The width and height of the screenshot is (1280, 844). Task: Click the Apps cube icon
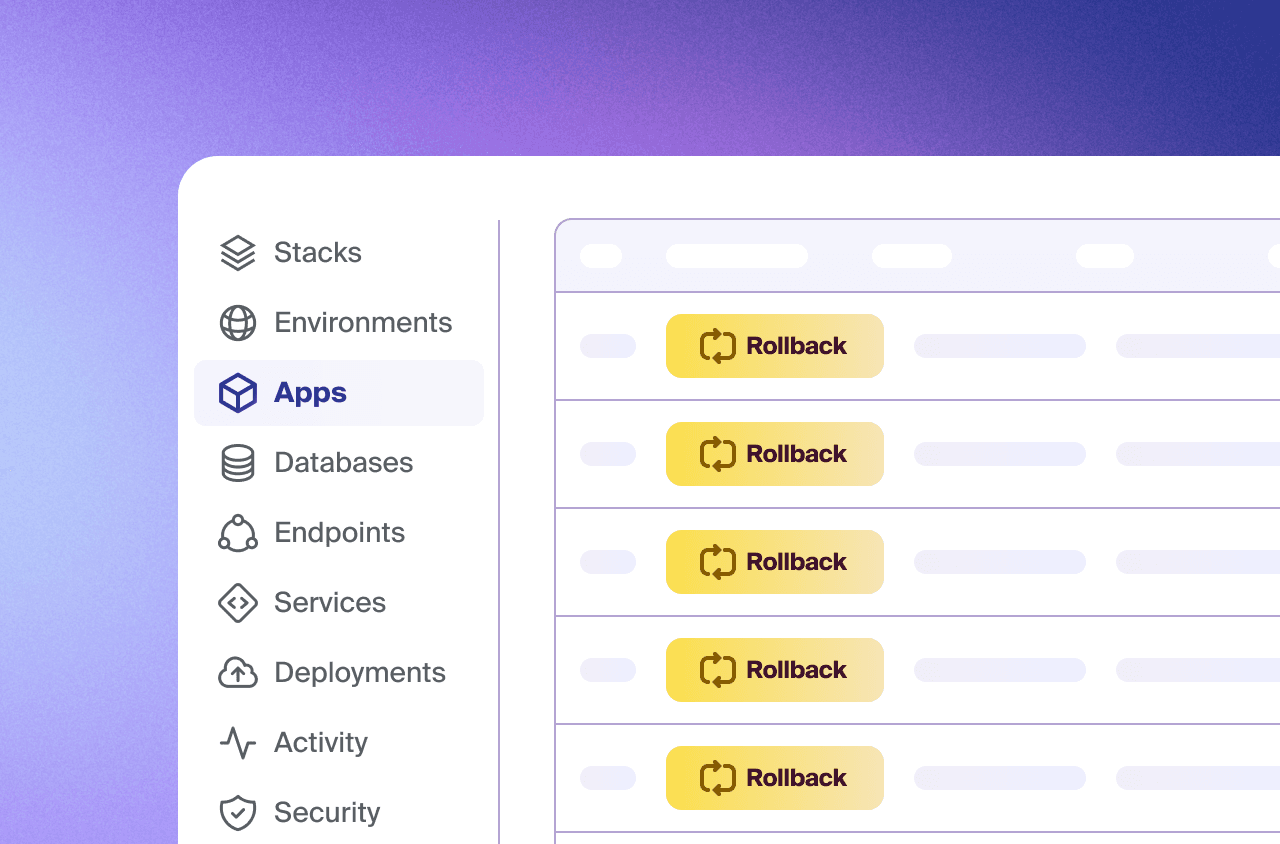[237, 393]
